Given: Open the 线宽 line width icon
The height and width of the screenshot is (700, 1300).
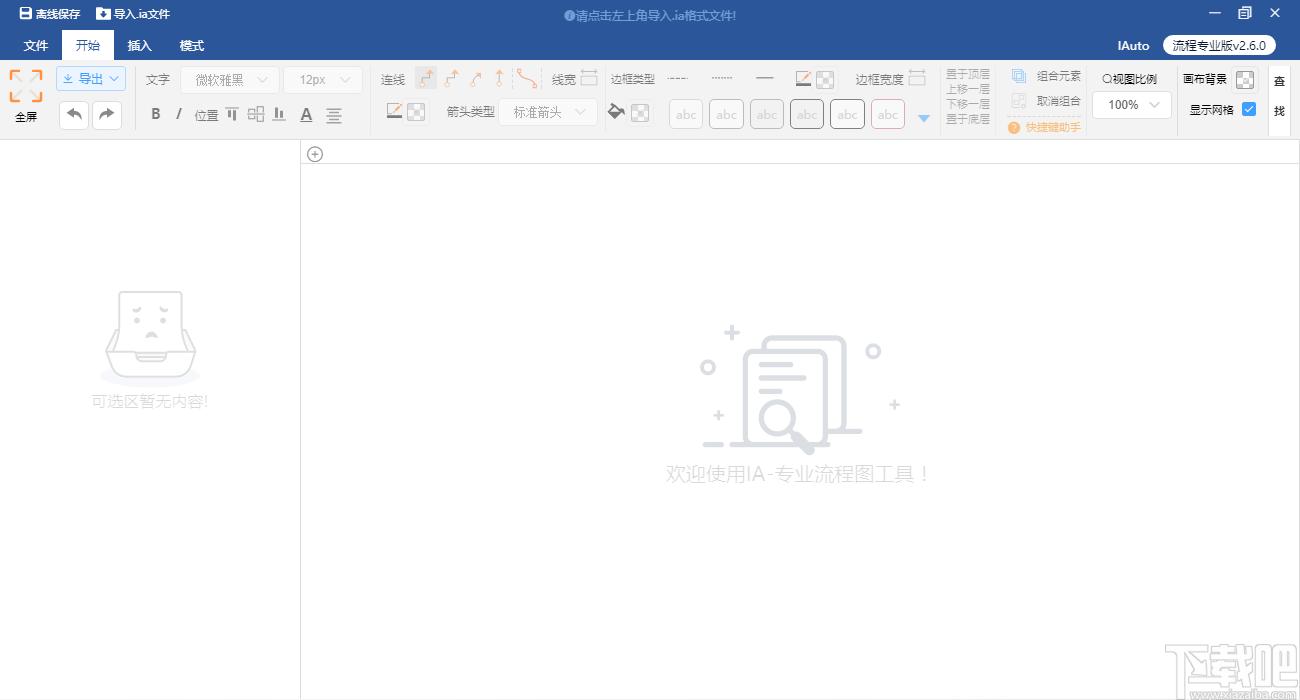Looking at the screenshot, I should point(589,78).
